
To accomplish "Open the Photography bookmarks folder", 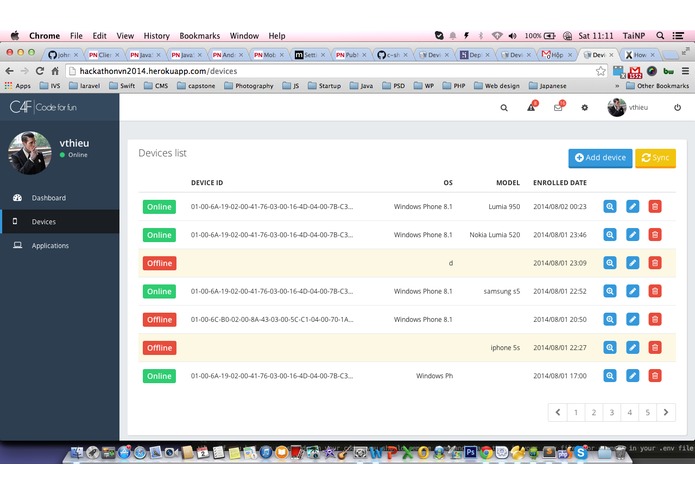I will coord(249,86).
